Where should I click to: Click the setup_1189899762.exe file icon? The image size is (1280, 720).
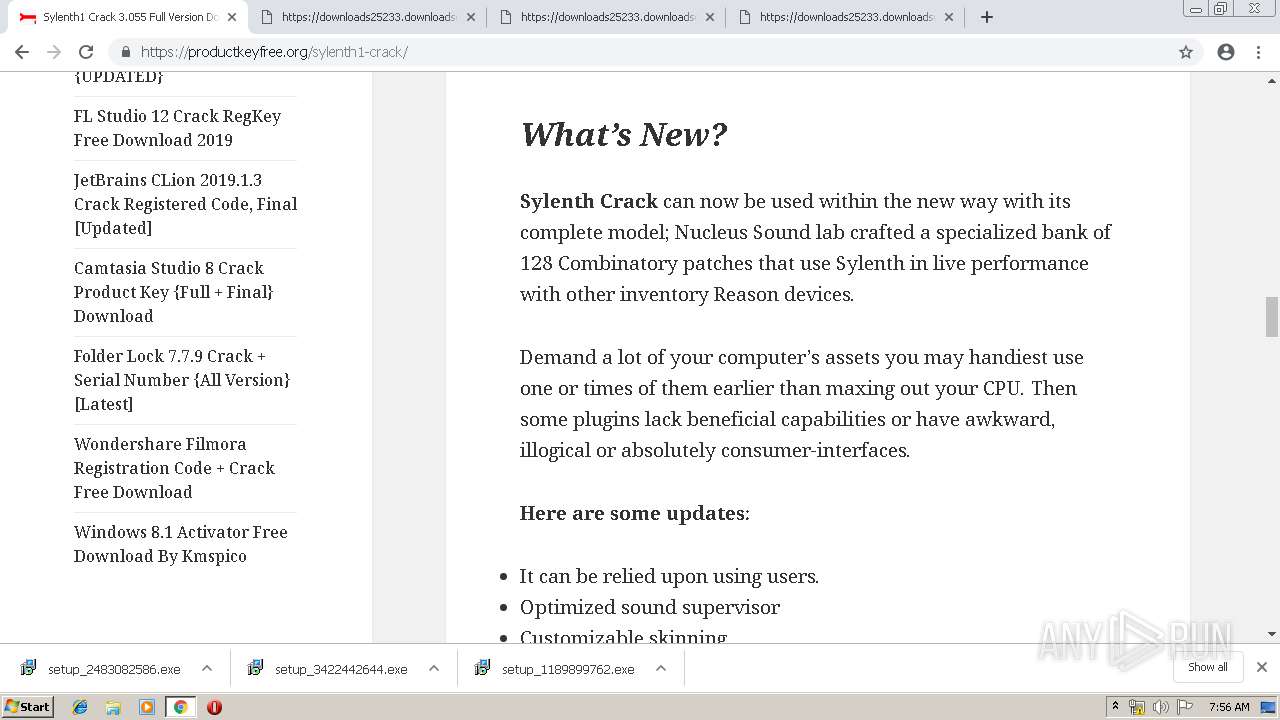[x=483, y=667]
